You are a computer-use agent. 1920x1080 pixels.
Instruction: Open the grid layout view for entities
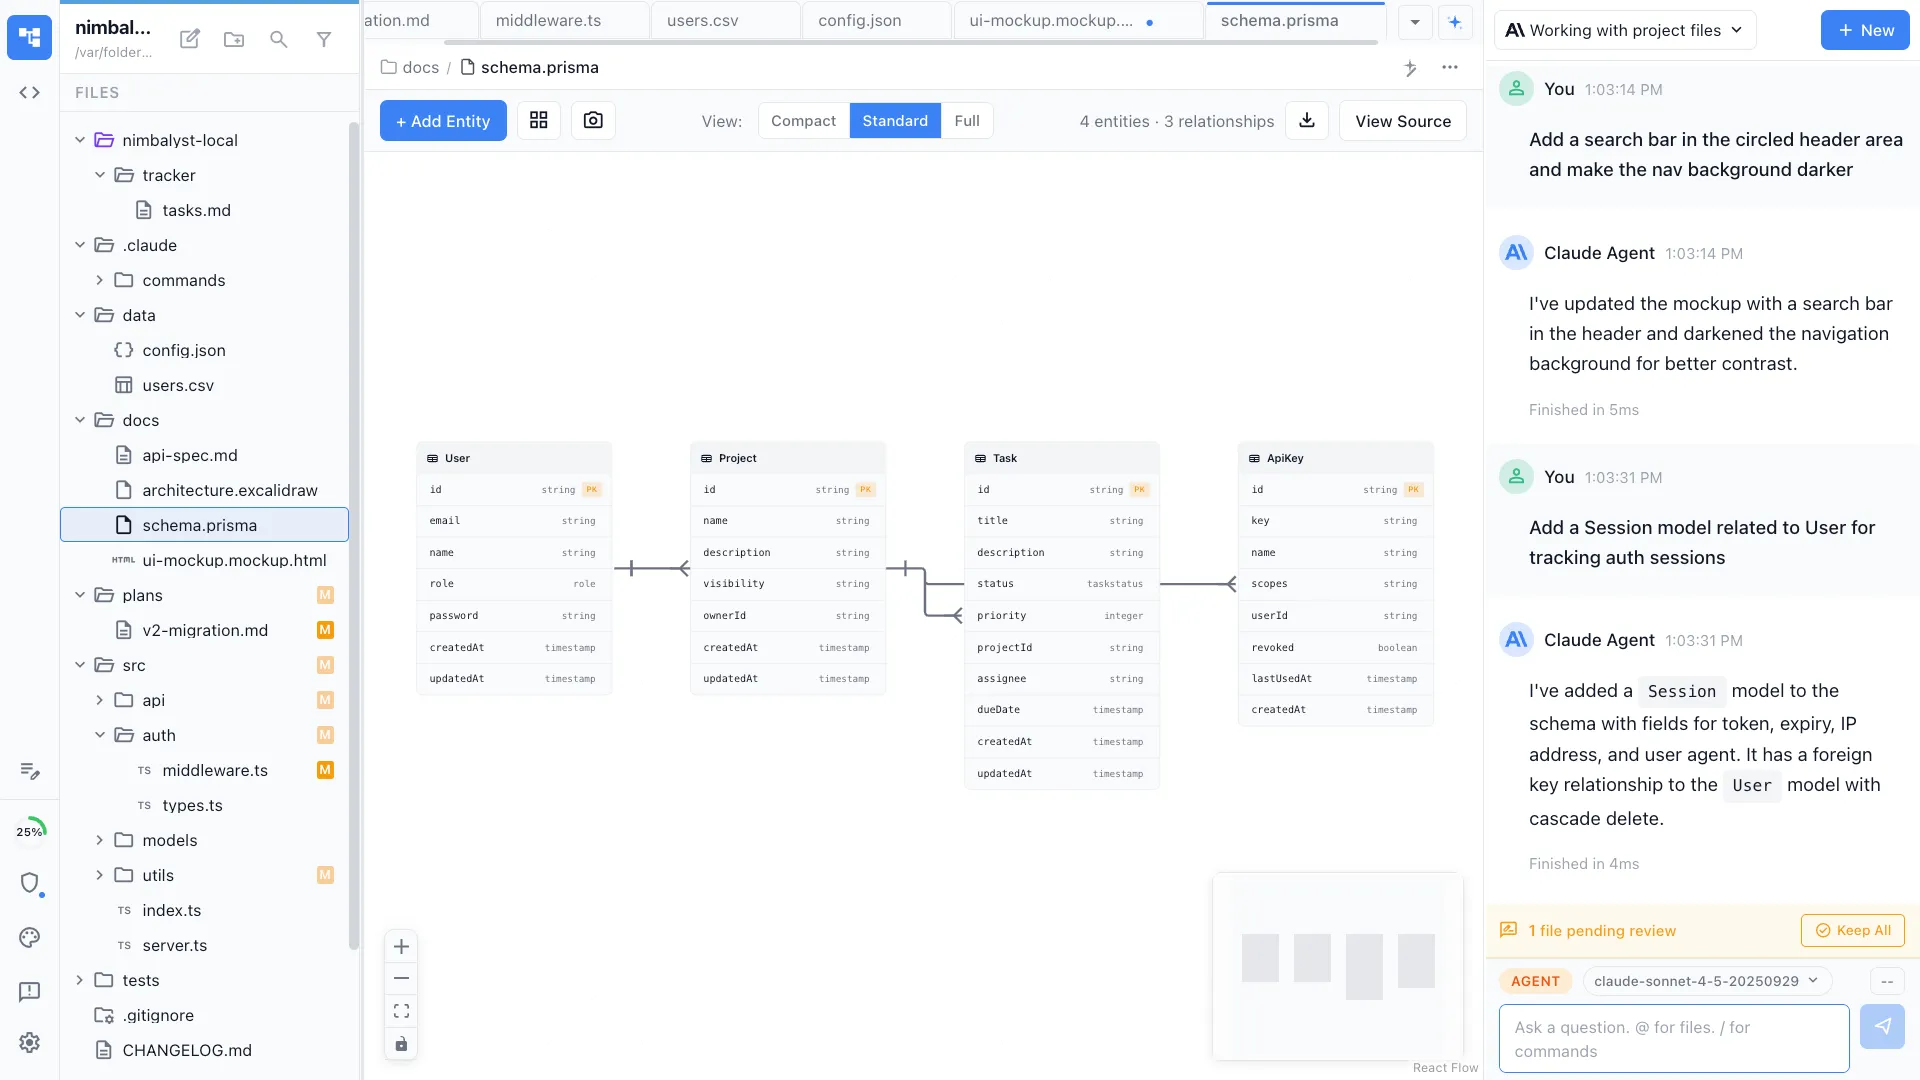tap(538, 120)
